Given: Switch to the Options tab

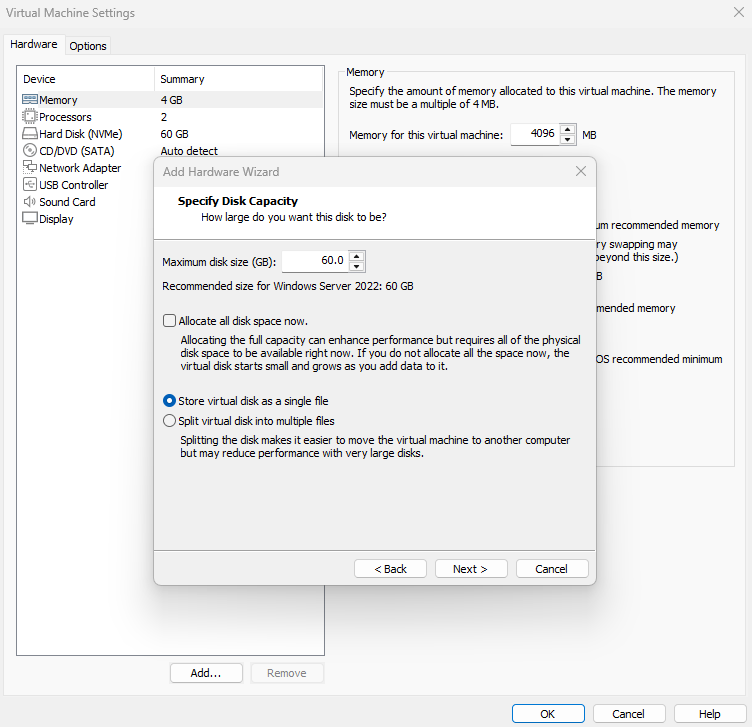Looking at the screenshot, I should click(x=88, y=46).
